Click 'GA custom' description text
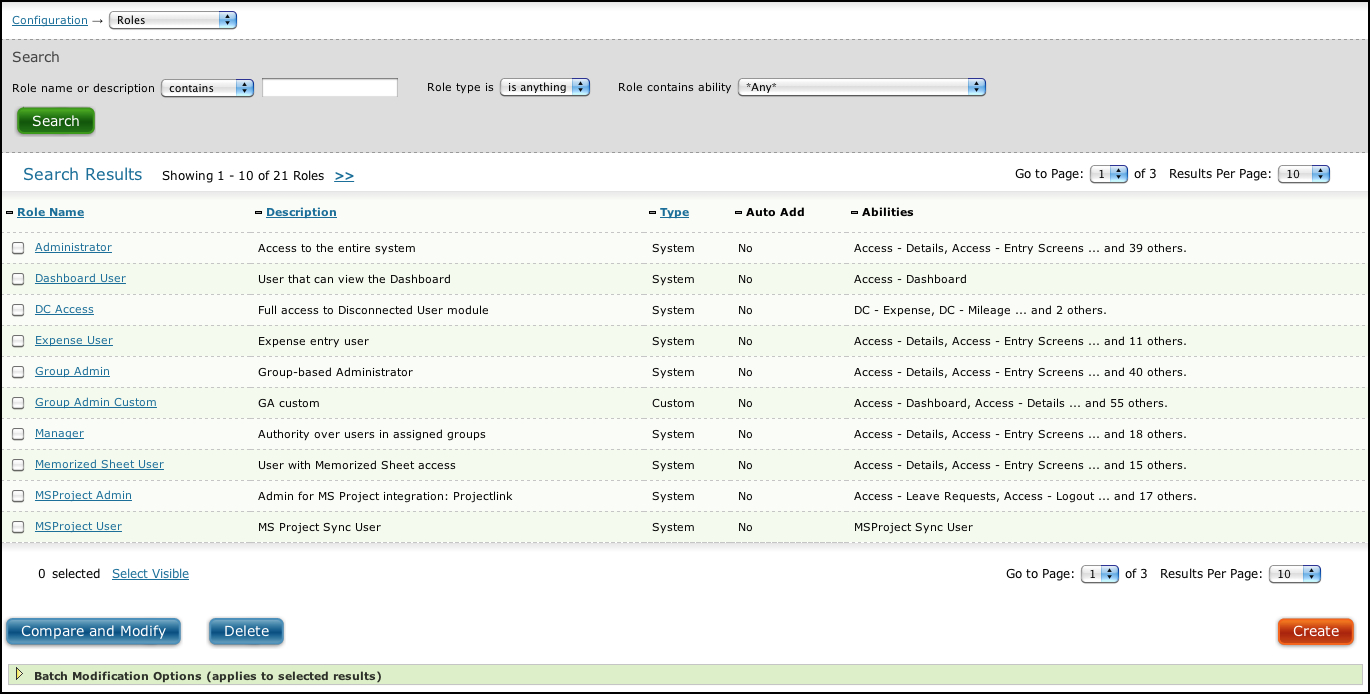Screen dimensions: 1370x694 [289, 403]
